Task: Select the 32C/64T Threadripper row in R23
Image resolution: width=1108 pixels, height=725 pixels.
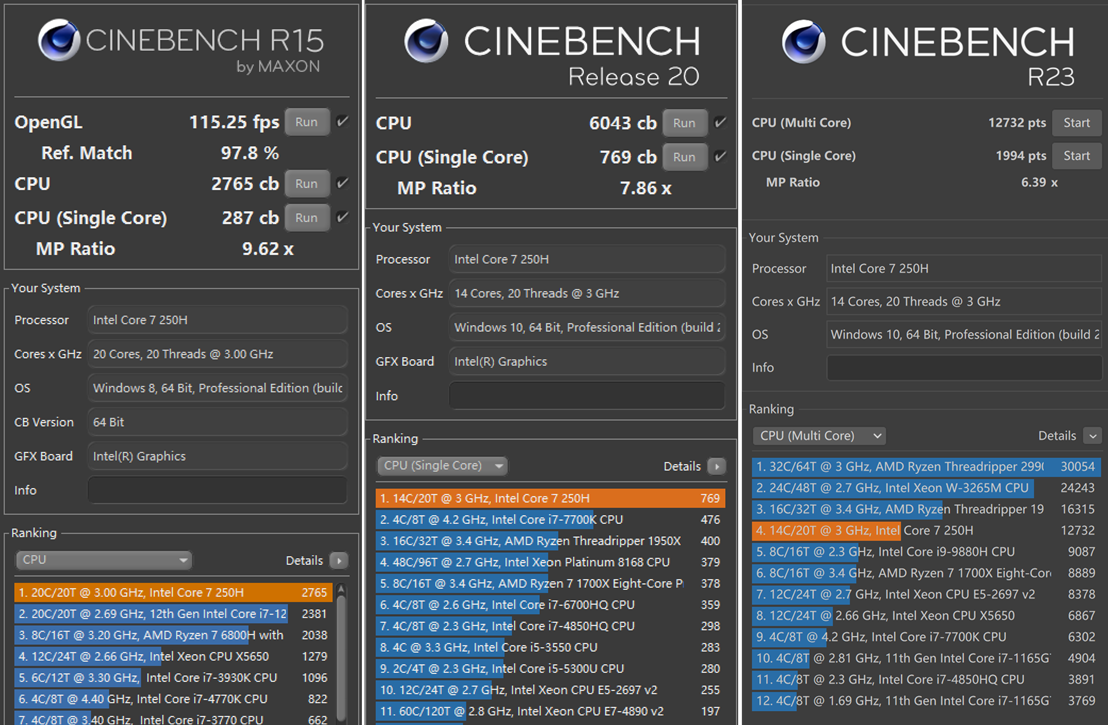Action: (x=926, y=466)
